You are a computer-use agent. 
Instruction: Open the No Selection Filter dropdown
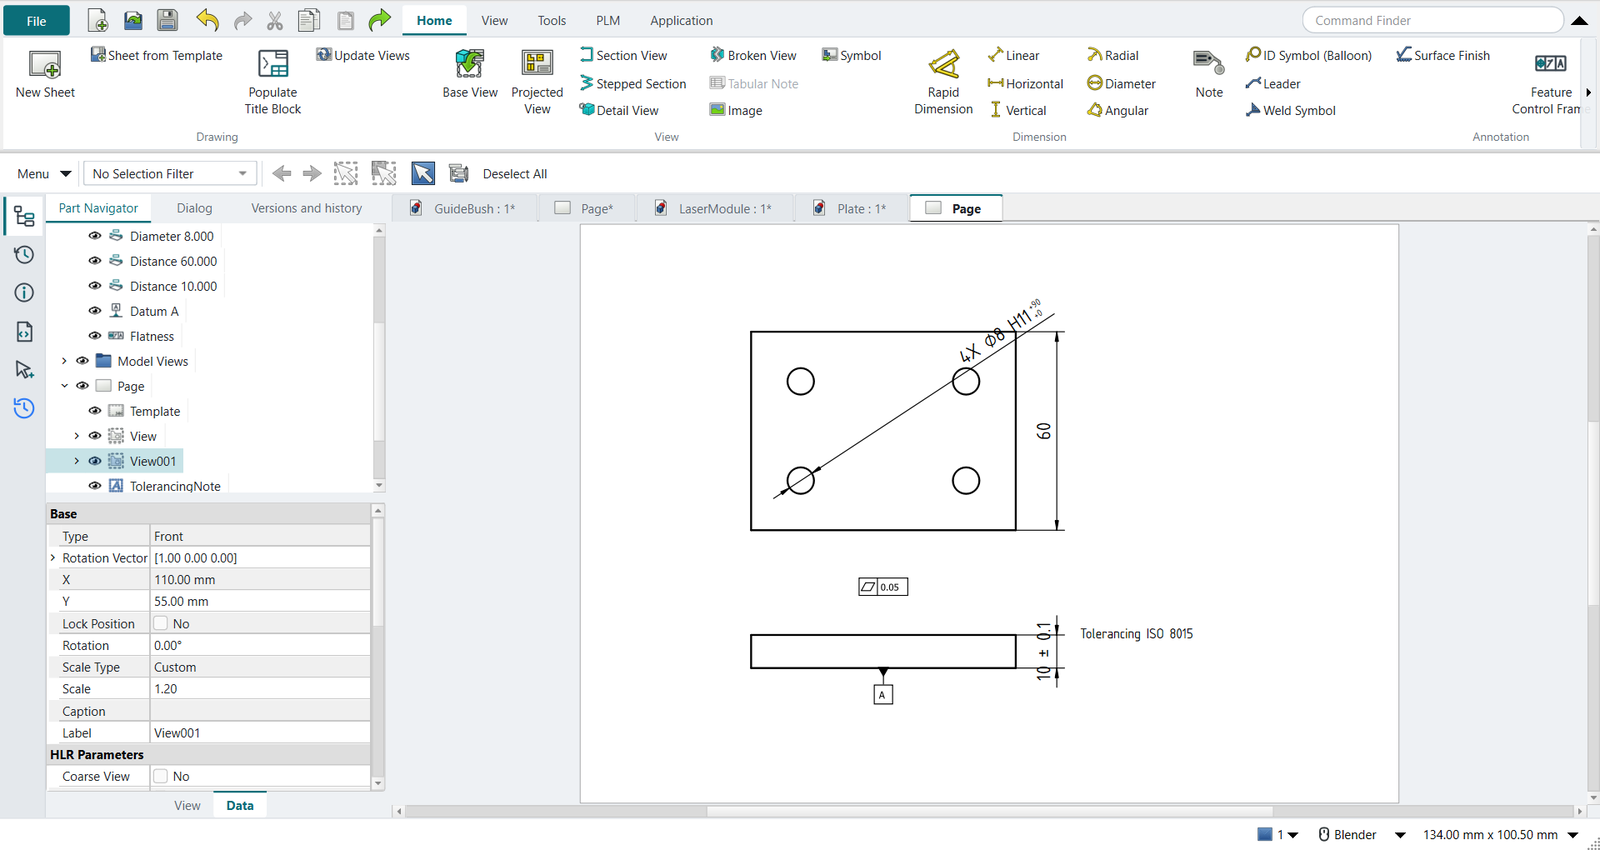pyautogui.click(x=170, y=174)
